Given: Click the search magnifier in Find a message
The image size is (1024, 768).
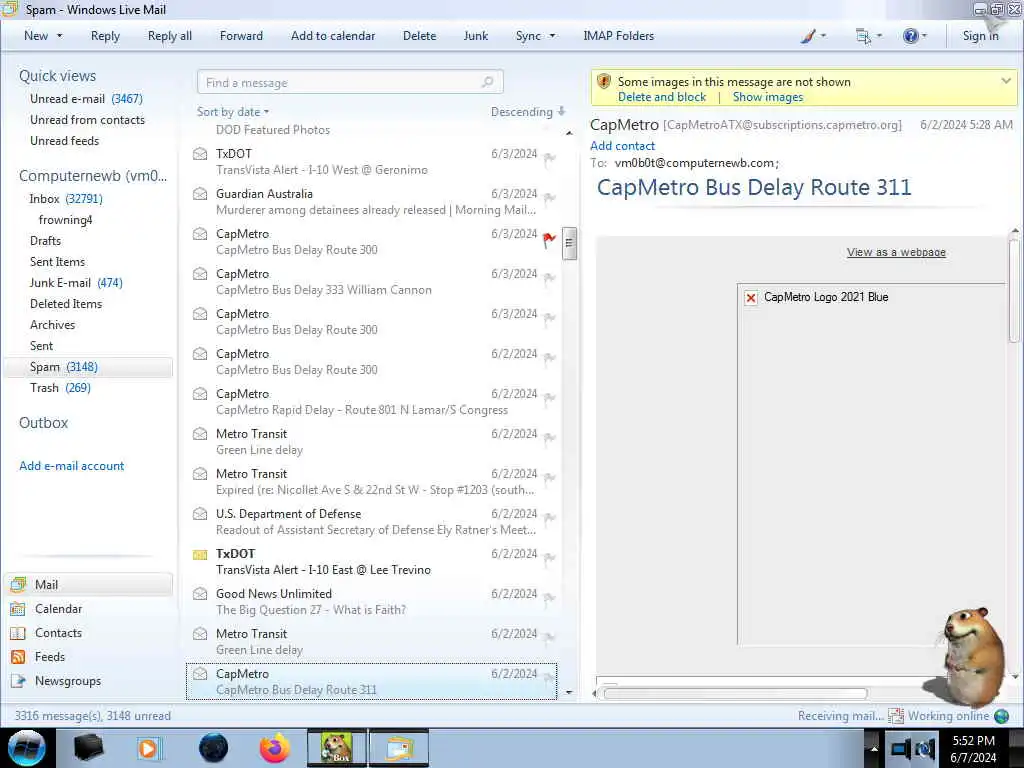Looking at the screenshot, I should (487, 82).
